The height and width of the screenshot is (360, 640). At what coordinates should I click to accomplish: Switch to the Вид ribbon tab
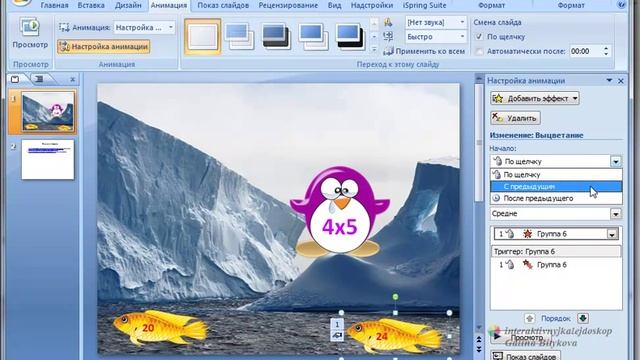pyautogui.click(x=334, y=5)
